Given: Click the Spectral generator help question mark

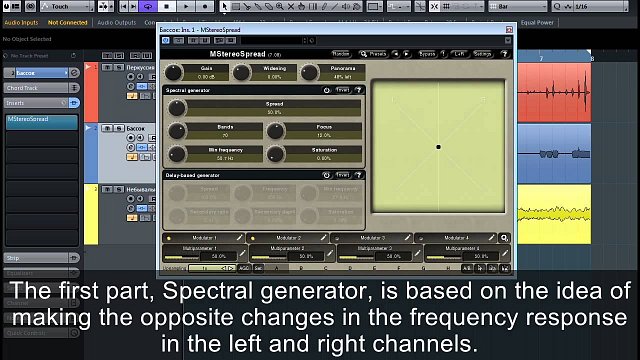Looking at the screenshot, I should coord(358,90).
